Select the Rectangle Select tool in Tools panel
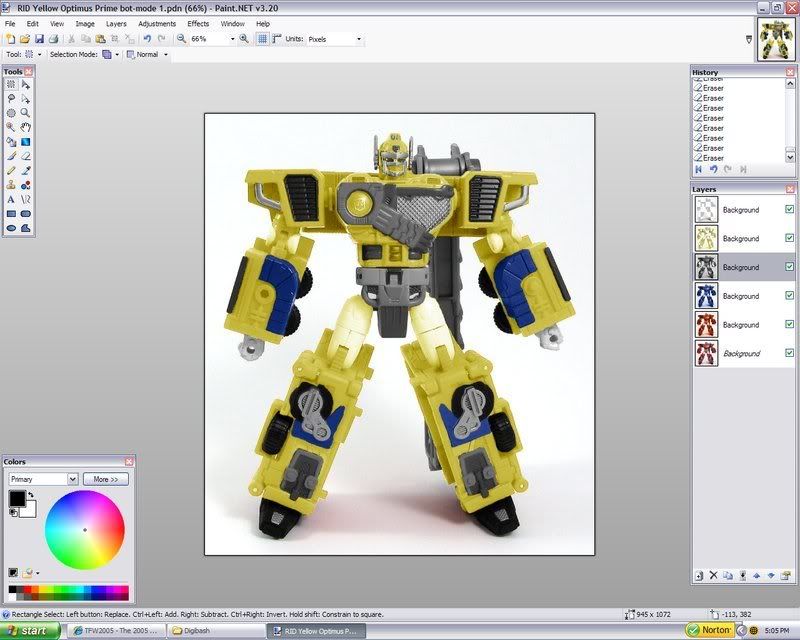 (x=11, y=84)
